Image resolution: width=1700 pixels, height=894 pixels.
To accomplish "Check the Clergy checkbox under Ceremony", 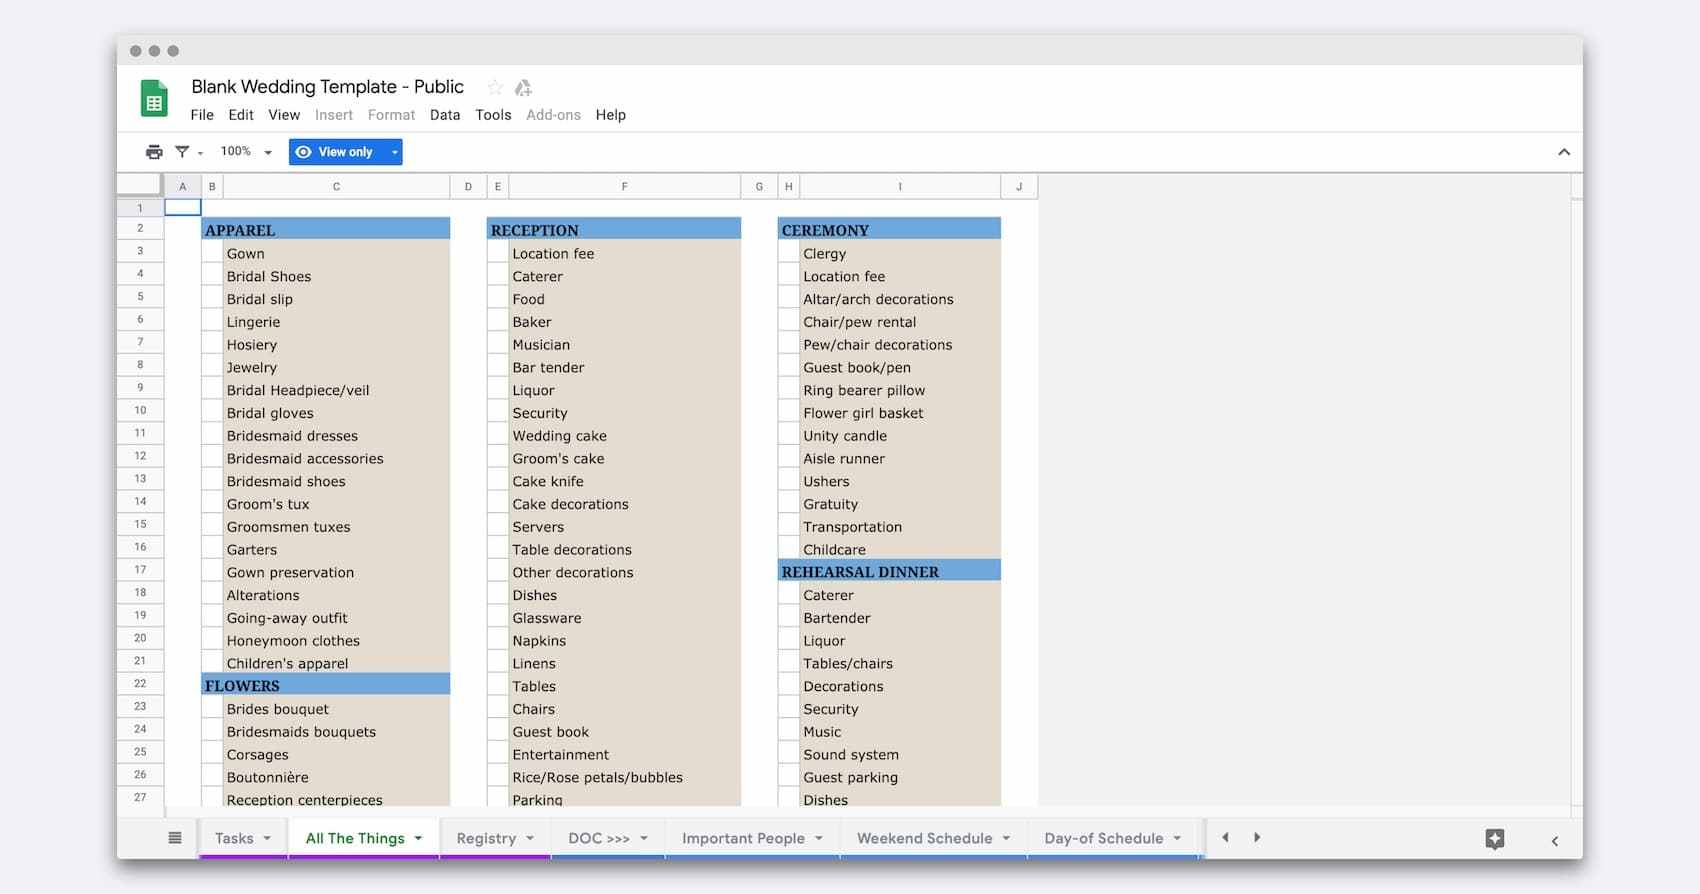I will click(x=789, y=254).
